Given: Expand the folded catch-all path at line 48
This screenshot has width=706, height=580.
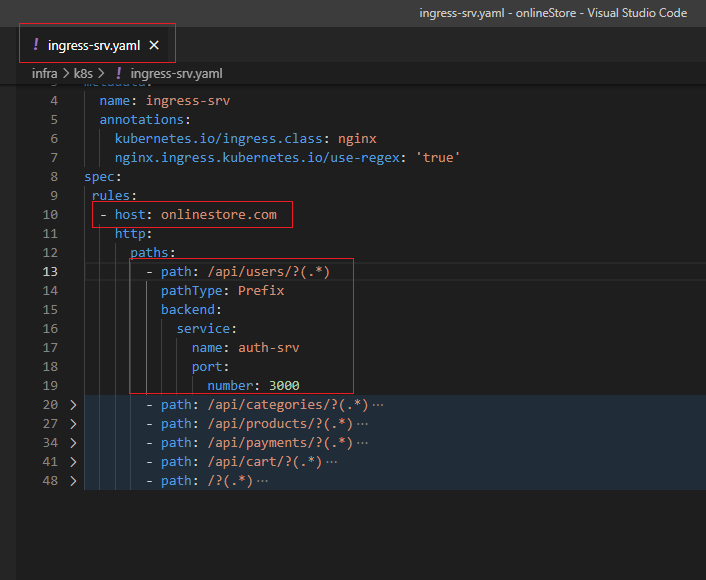Looking at the screenshot, I should 72,481.
